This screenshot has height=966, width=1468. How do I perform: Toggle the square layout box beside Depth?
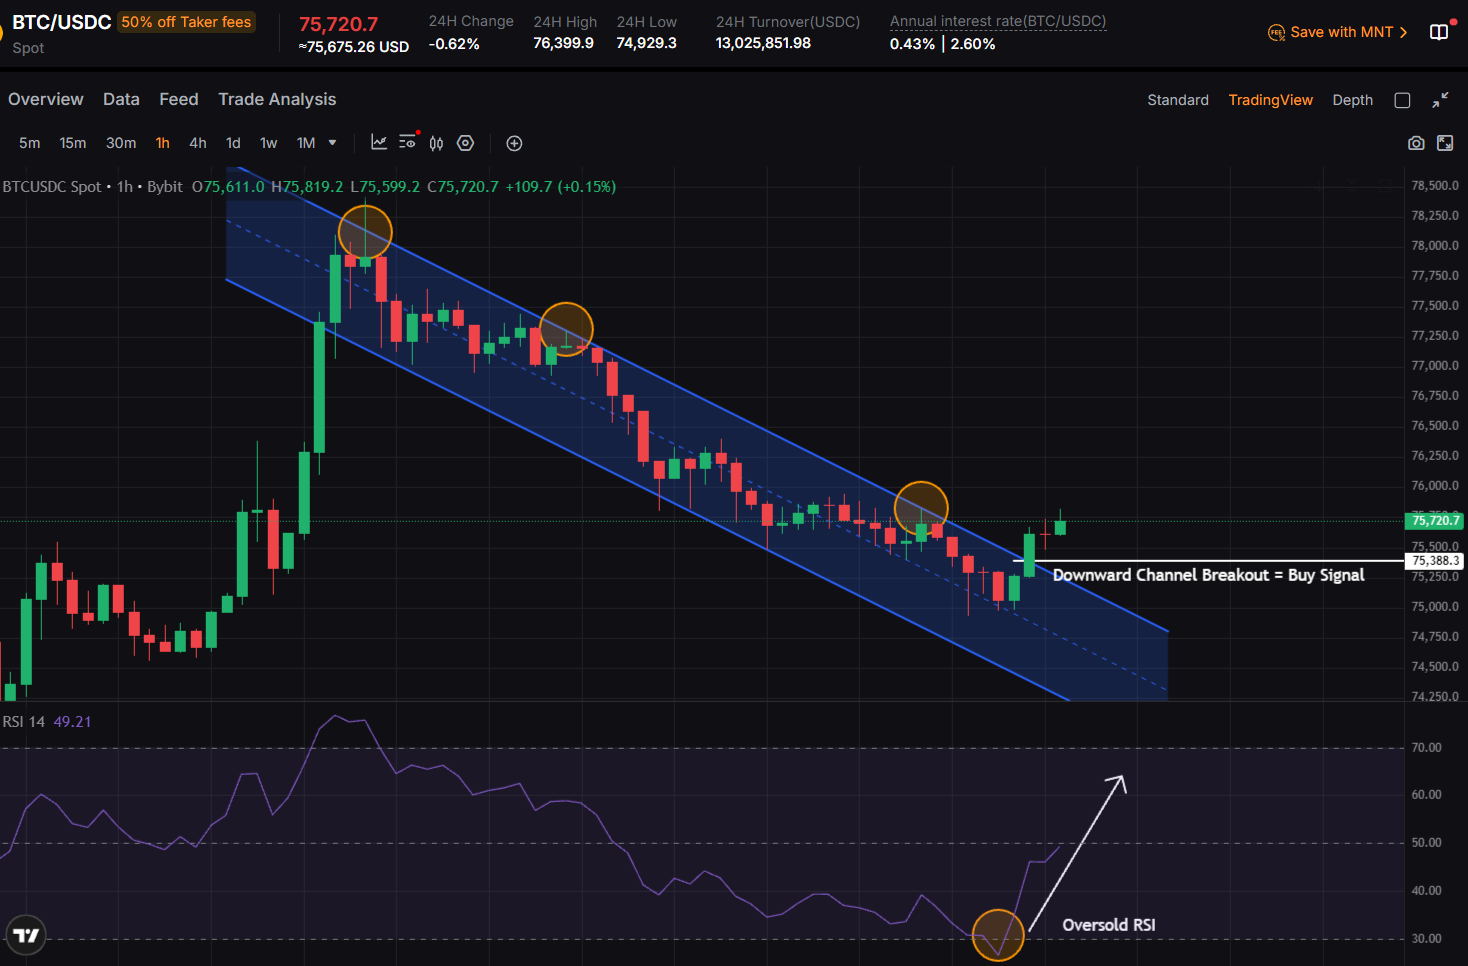(x=1402, y=100)
